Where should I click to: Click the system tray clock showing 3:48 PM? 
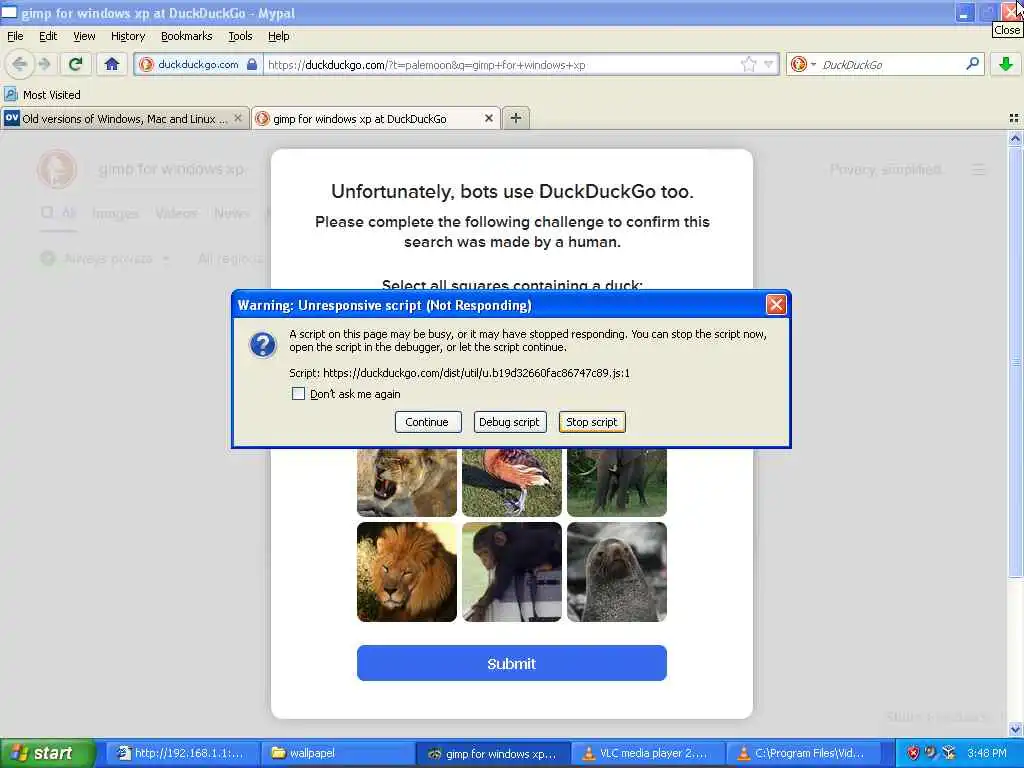coord(987,753)
